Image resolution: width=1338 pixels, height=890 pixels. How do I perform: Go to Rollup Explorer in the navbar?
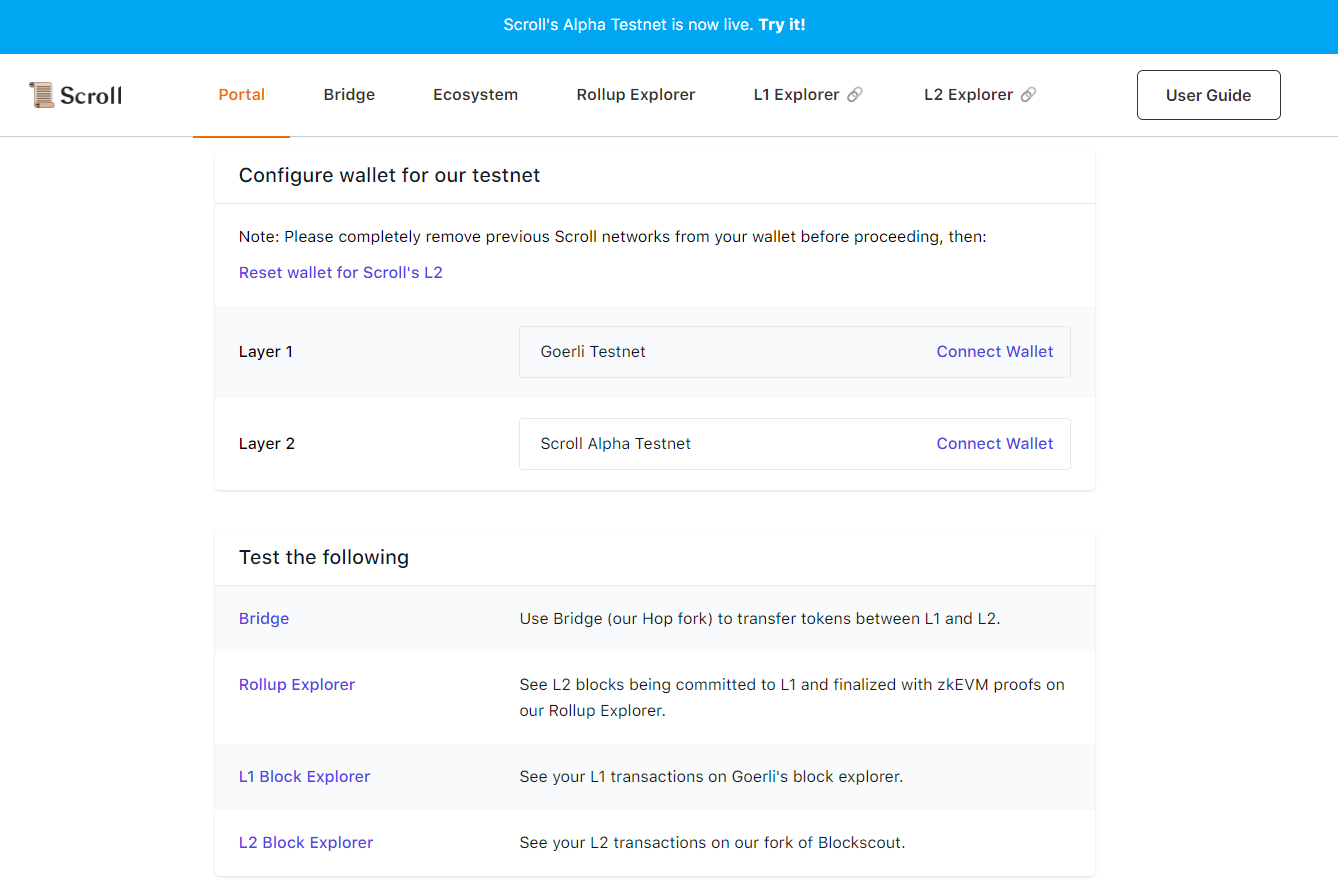636,95
